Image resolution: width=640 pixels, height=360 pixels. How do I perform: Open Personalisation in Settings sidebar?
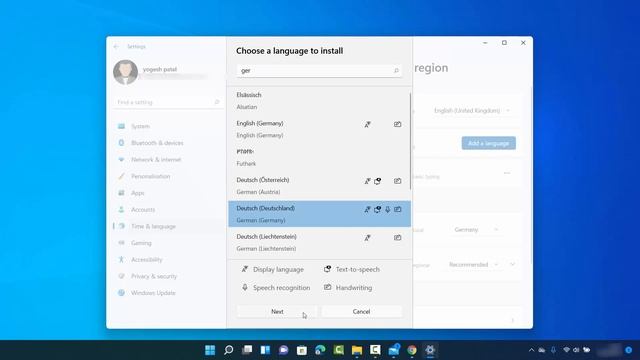coord(167,176)
